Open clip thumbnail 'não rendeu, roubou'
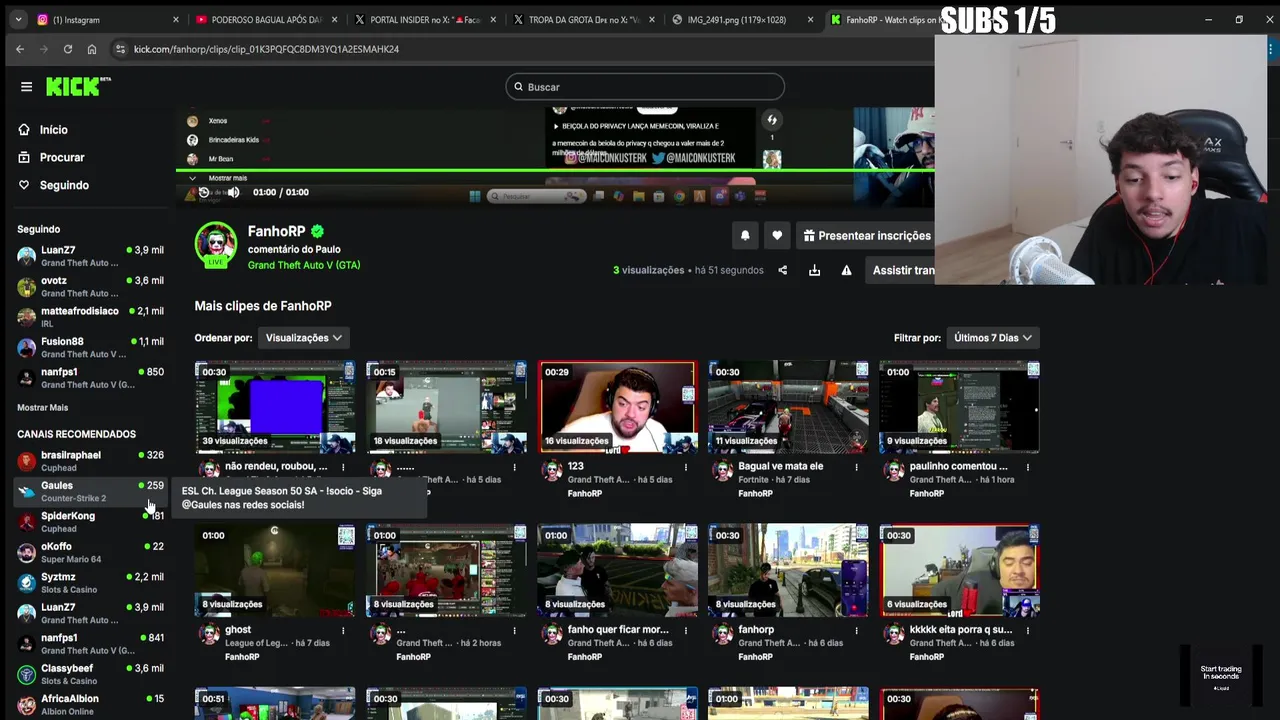The height and width of the screenshot is (720, 1280). 275,407
